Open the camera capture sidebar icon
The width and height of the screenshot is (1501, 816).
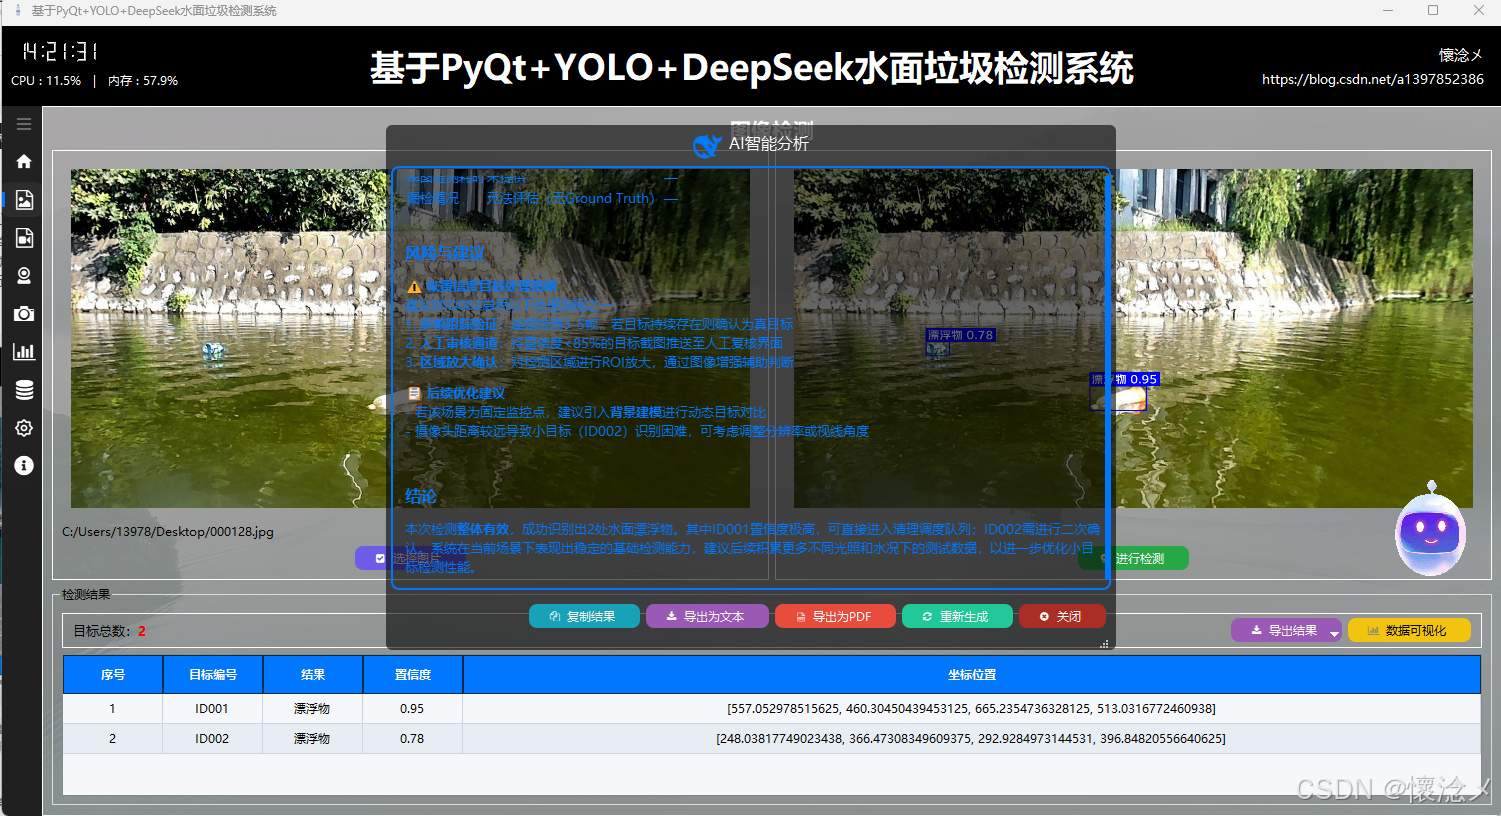[24, 314]
